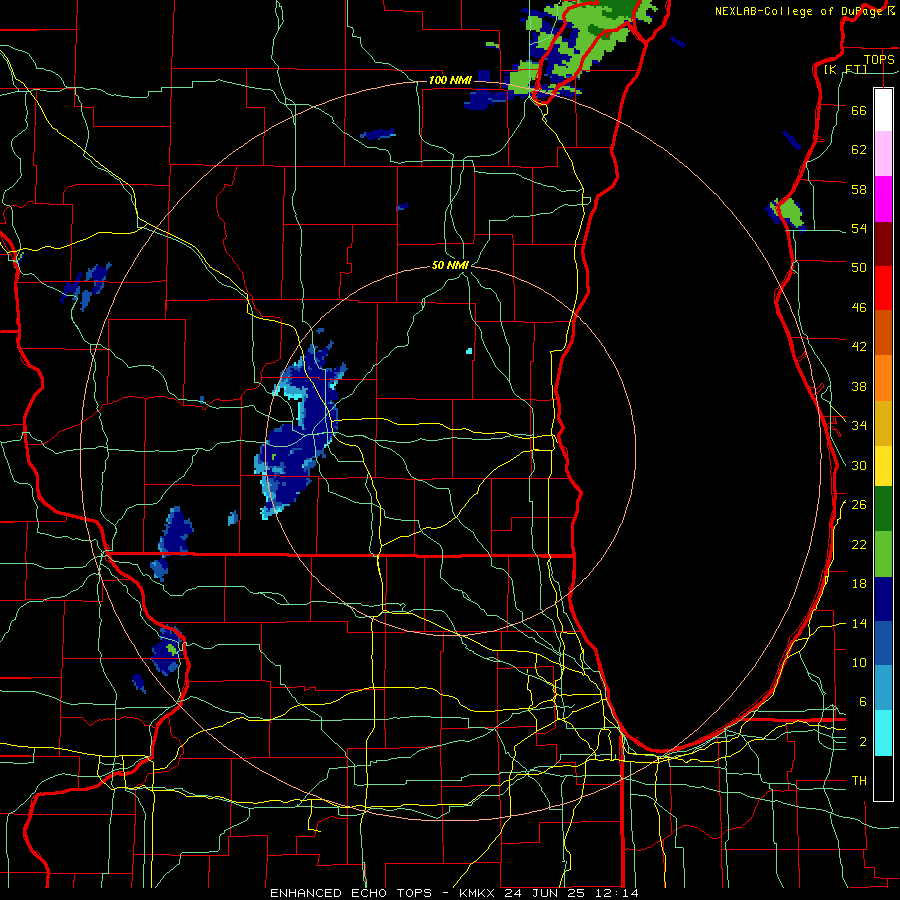Click the 6 legend value
The image size is (900, 900).
coord(863,702)
